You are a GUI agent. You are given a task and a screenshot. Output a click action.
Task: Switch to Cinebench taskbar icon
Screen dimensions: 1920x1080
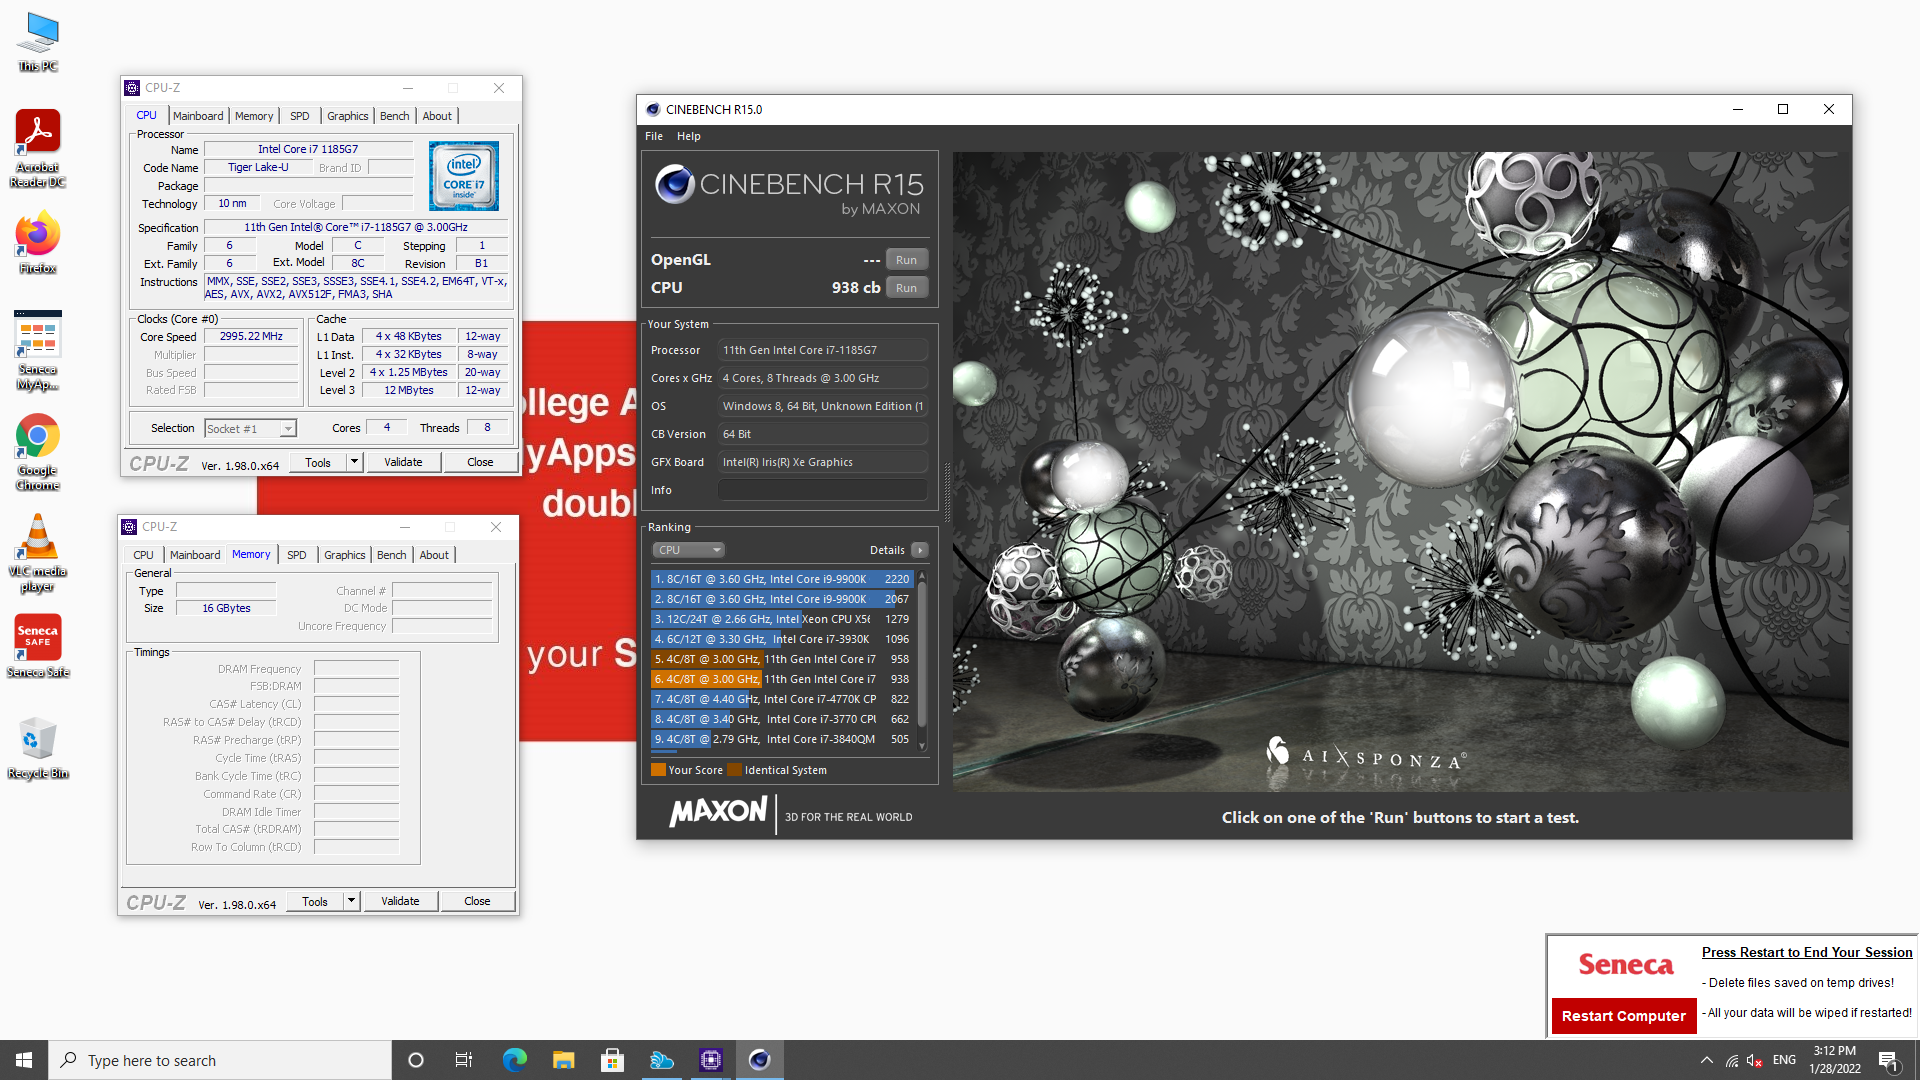(x=759, y=1060)
